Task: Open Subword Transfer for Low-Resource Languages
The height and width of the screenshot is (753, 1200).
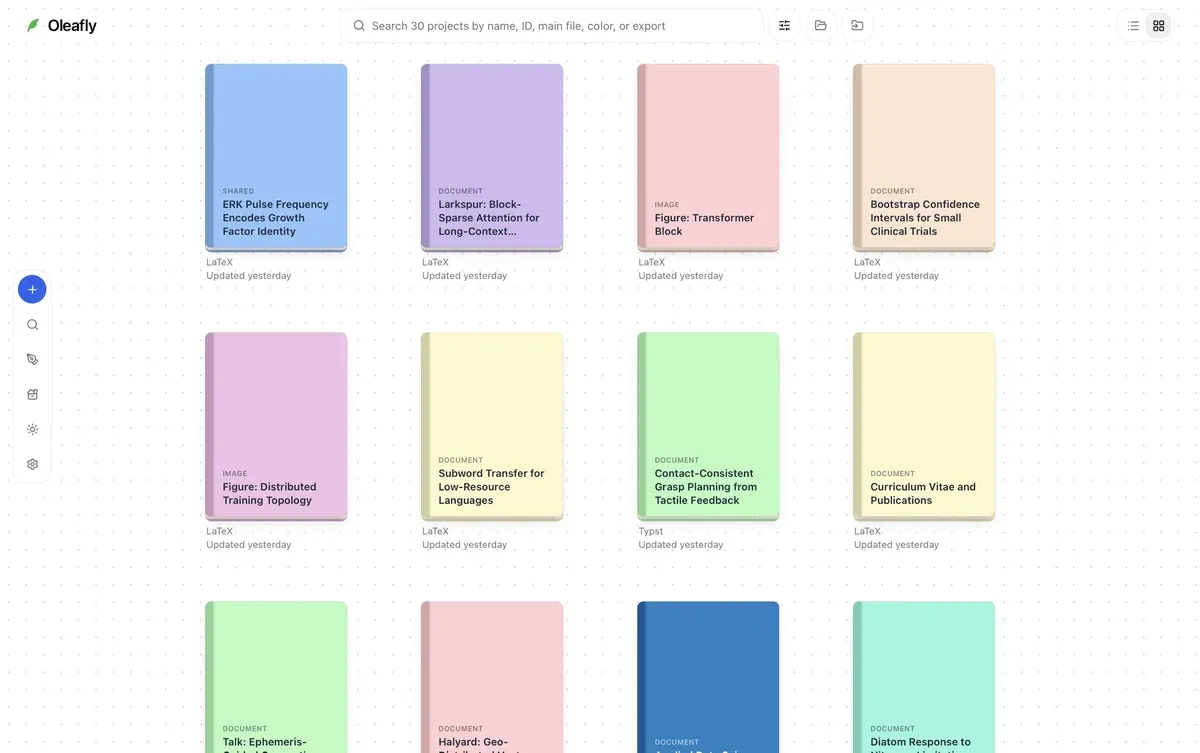Action: (x=492, y=426)
